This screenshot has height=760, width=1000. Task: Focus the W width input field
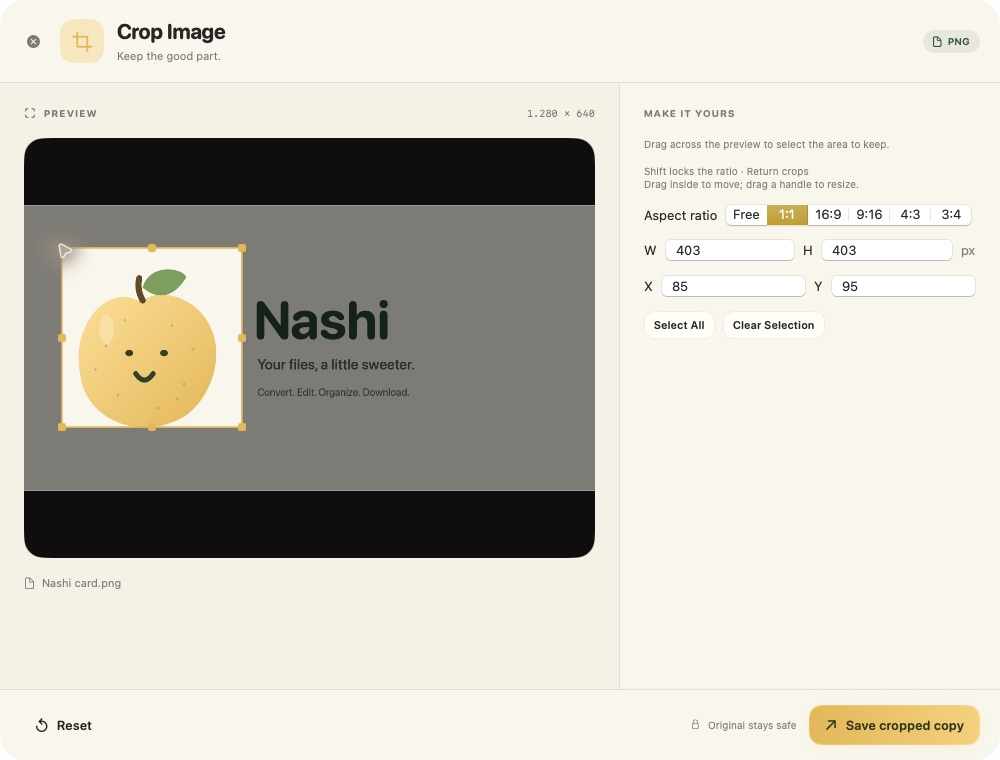pyautogui.click(x=730, y=251)
